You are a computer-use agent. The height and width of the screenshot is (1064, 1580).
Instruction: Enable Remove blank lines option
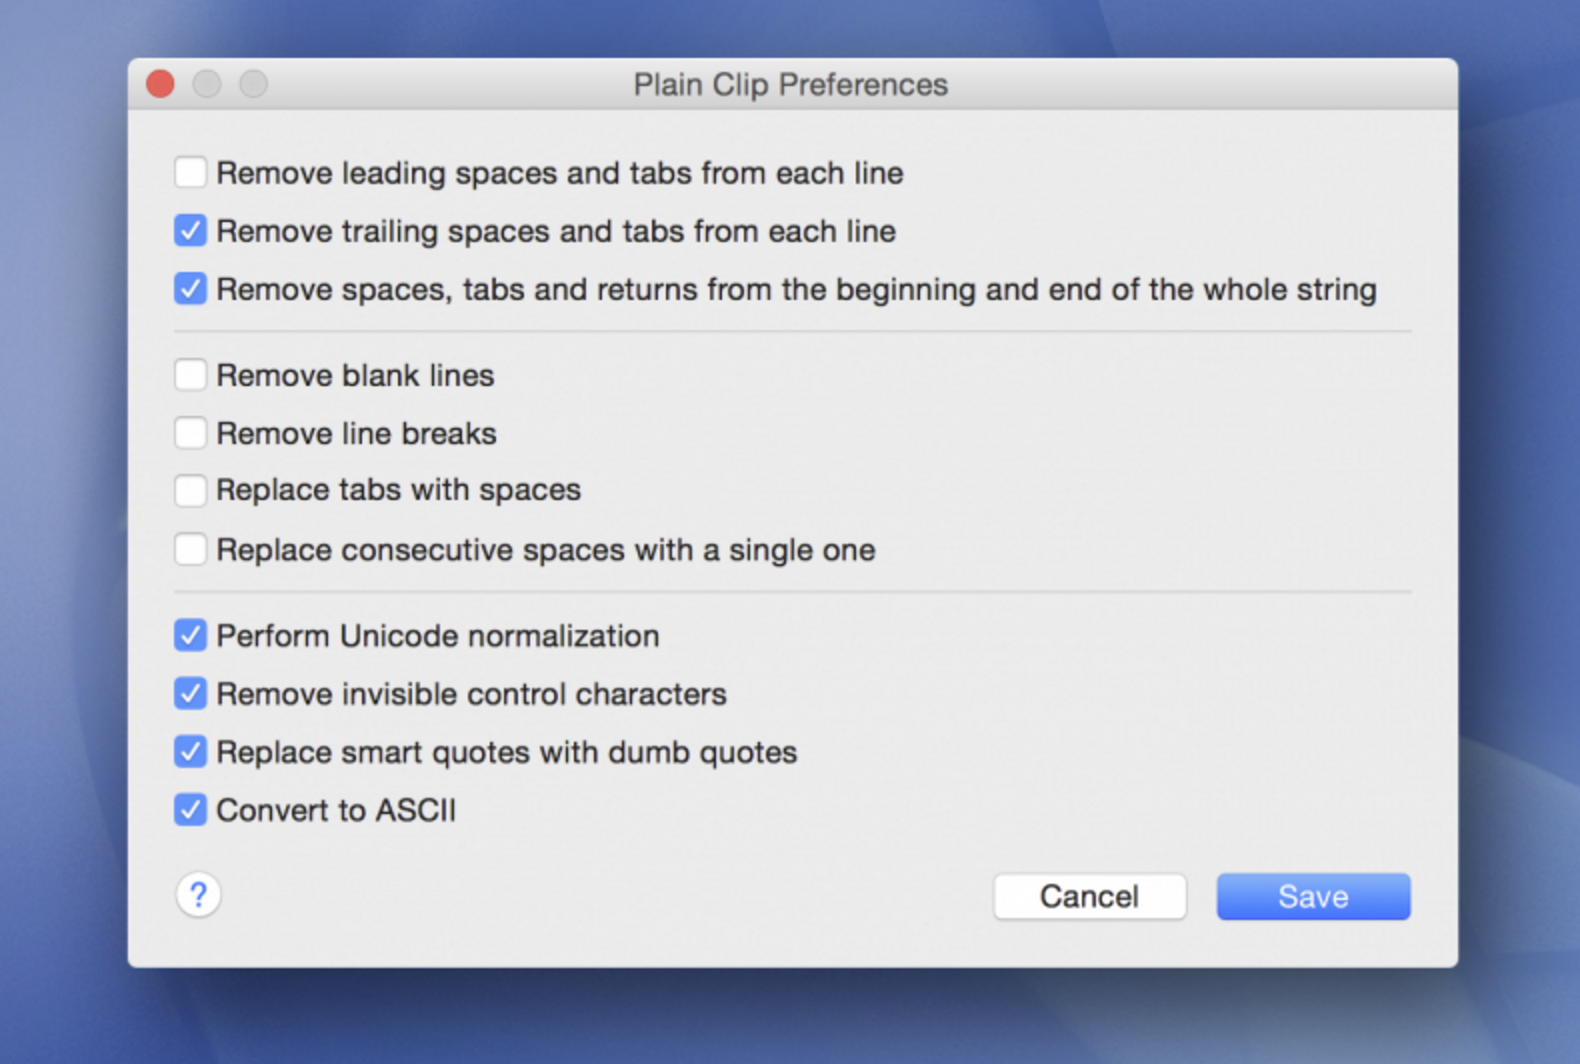pyautogui.click(x=190, y=375)
